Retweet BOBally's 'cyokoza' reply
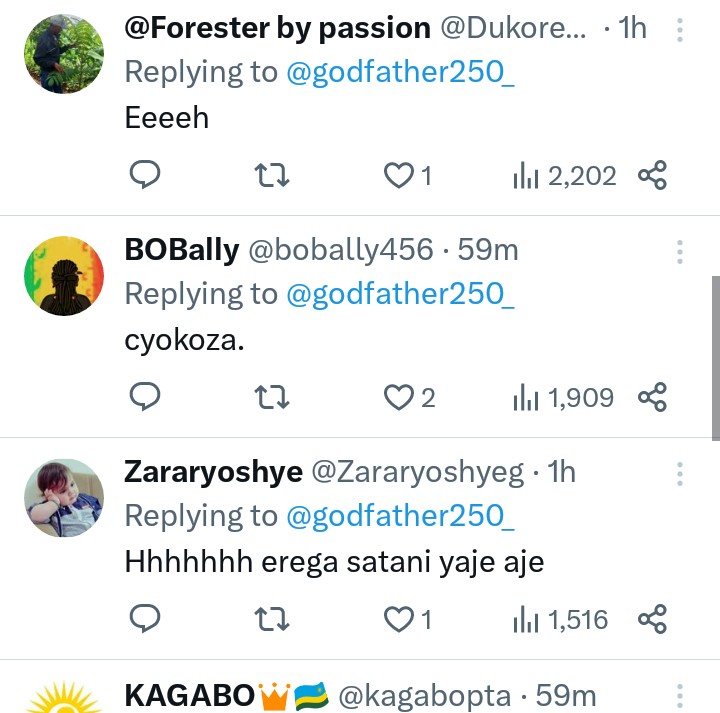Viewport: 720px width, 713px height. tap(272, 398)
